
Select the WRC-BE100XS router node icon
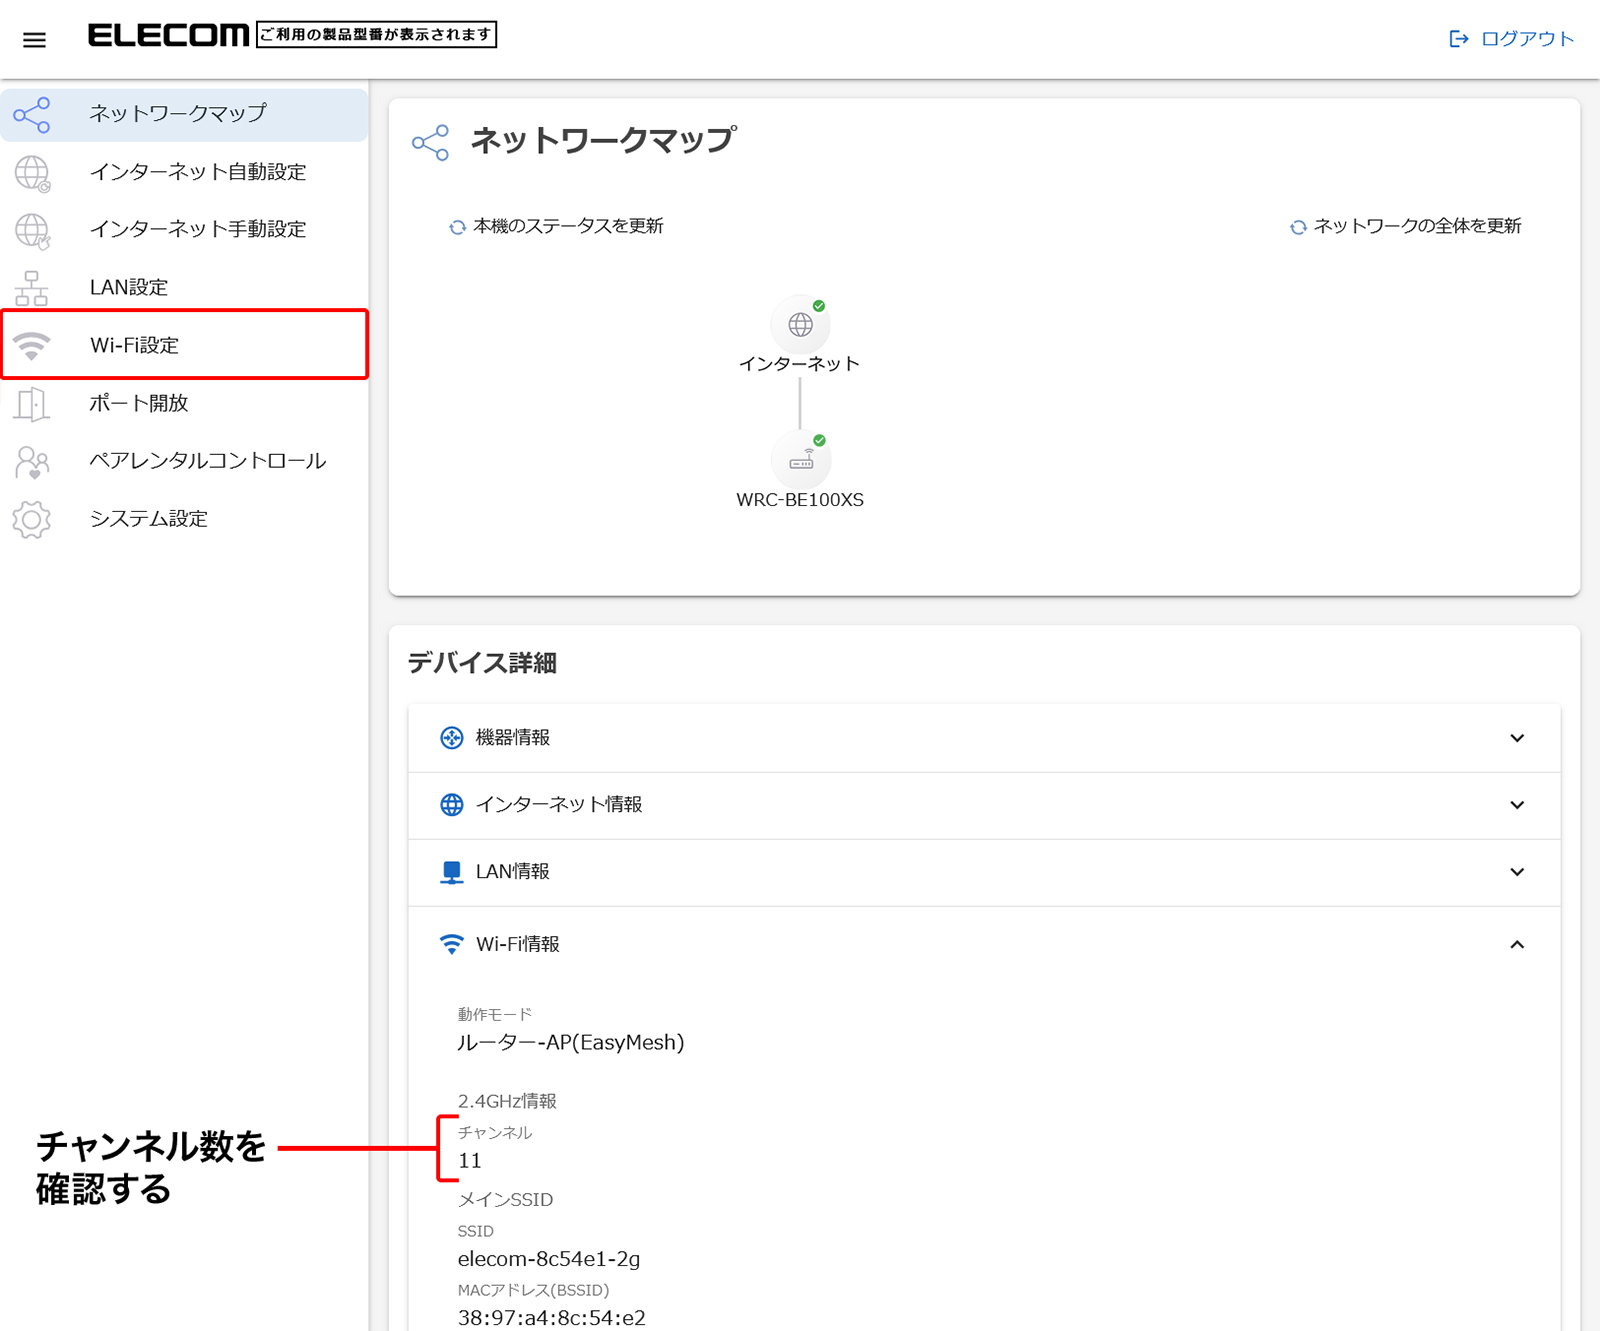(x=800, y=460)
